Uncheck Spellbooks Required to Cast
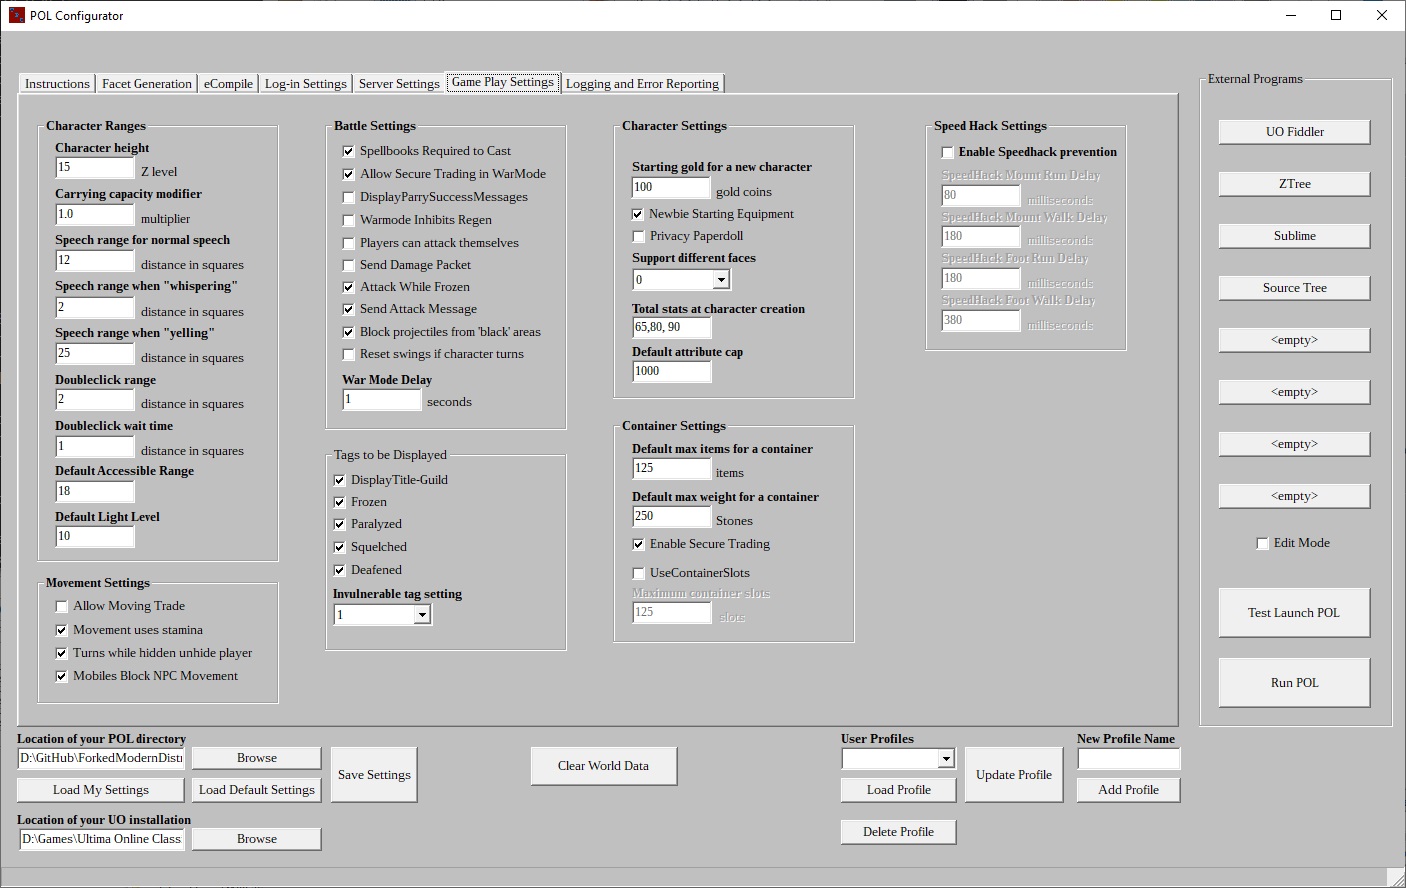1406x888 pixels. tap(348, 151)
